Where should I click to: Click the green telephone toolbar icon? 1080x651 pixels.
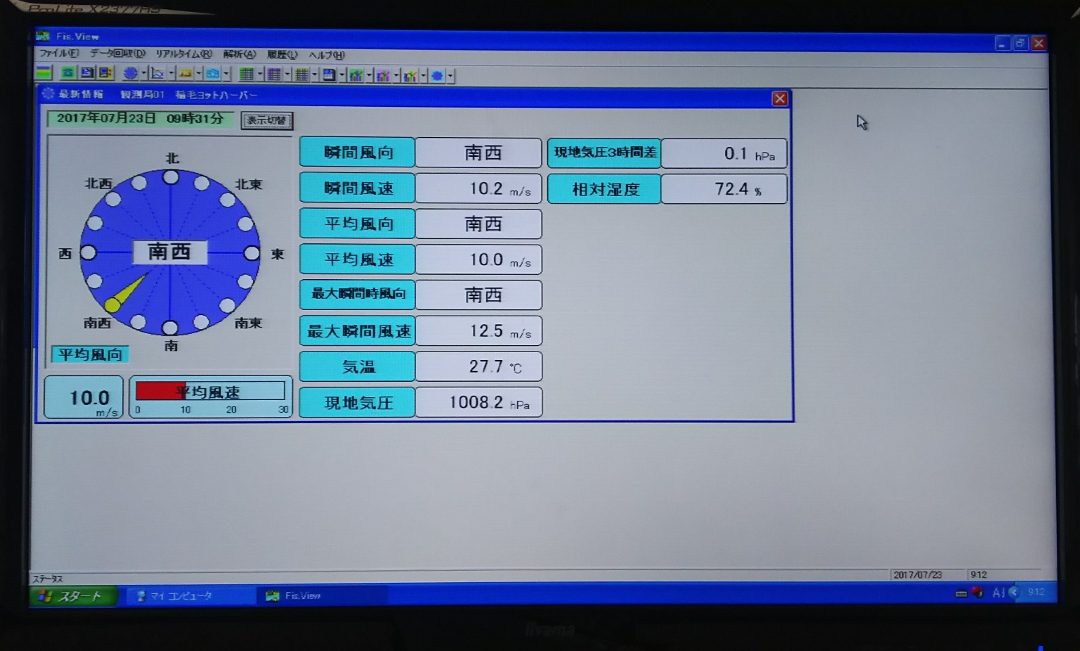[68, 73]
